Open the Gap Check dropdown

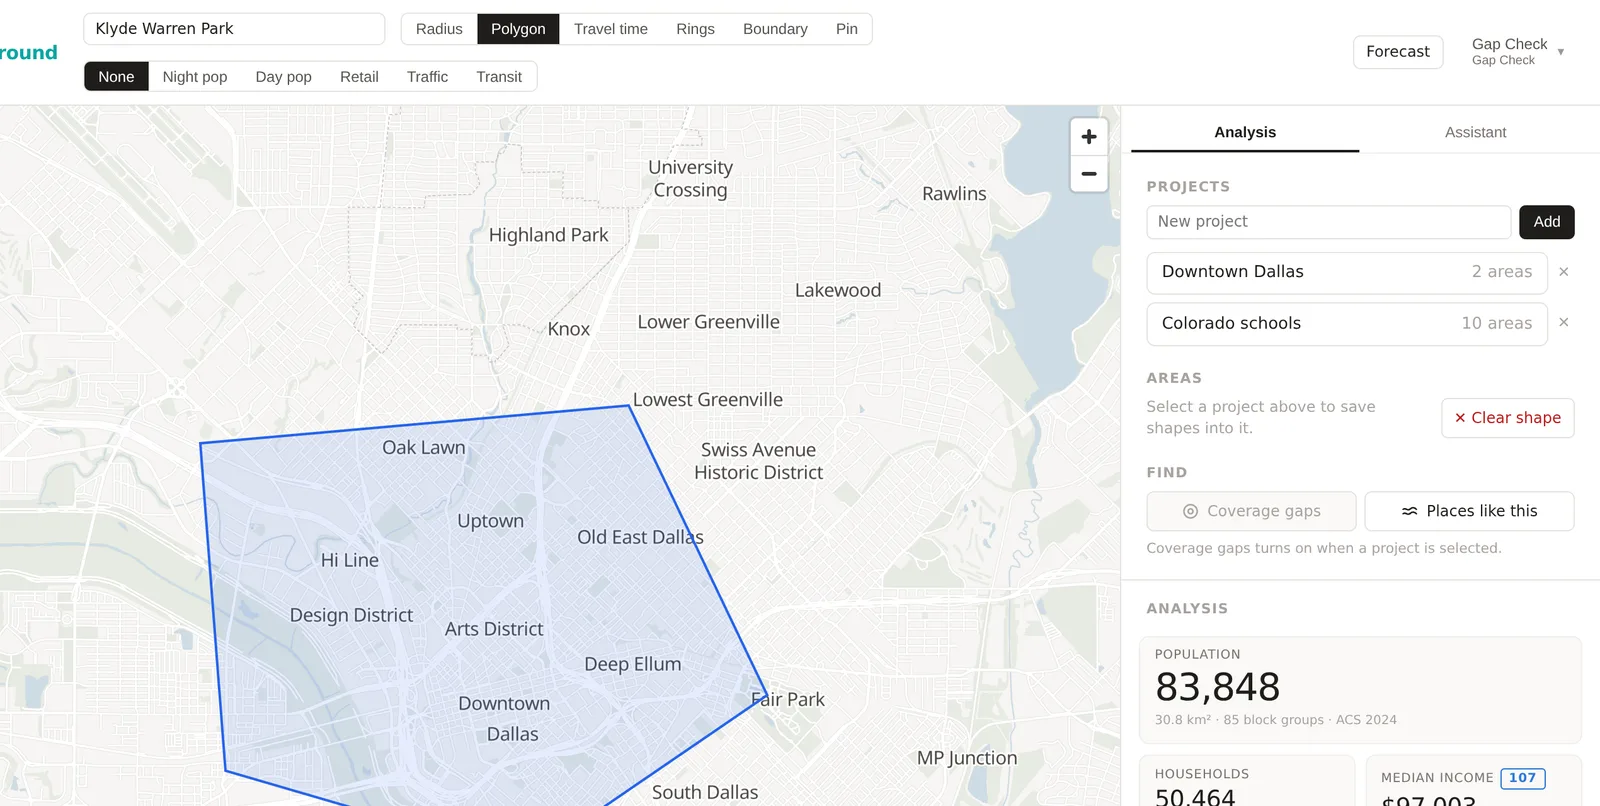pyautogui.click(x=1517, y=51)
